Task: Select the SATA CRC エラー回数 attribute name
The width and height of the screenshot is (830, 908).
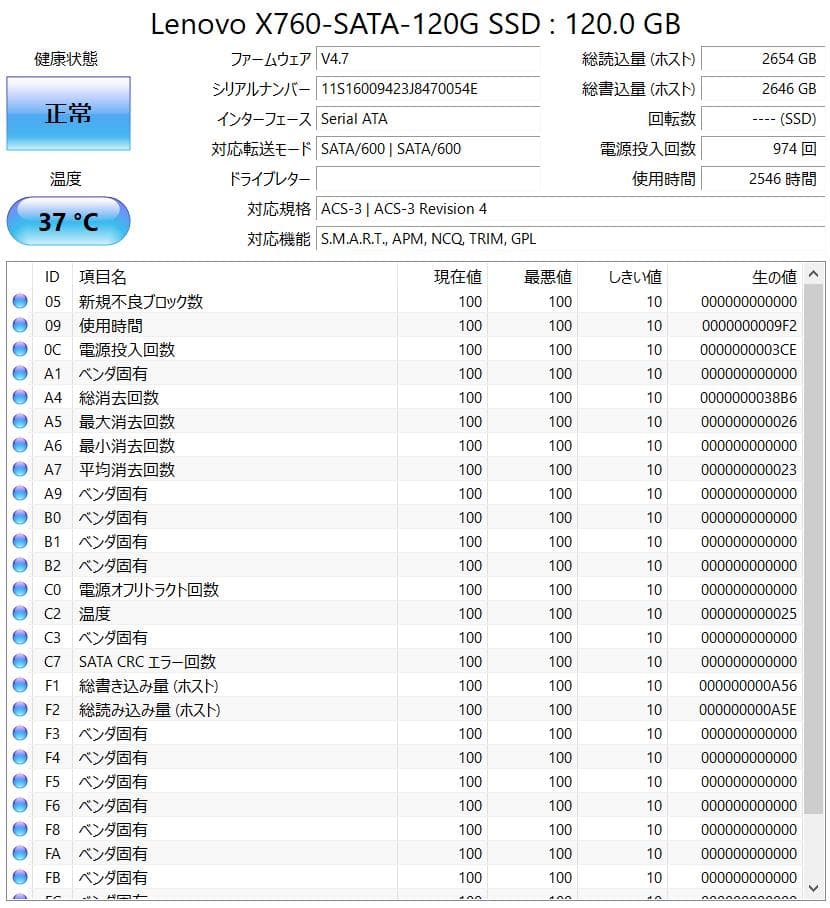Action: 147,661
